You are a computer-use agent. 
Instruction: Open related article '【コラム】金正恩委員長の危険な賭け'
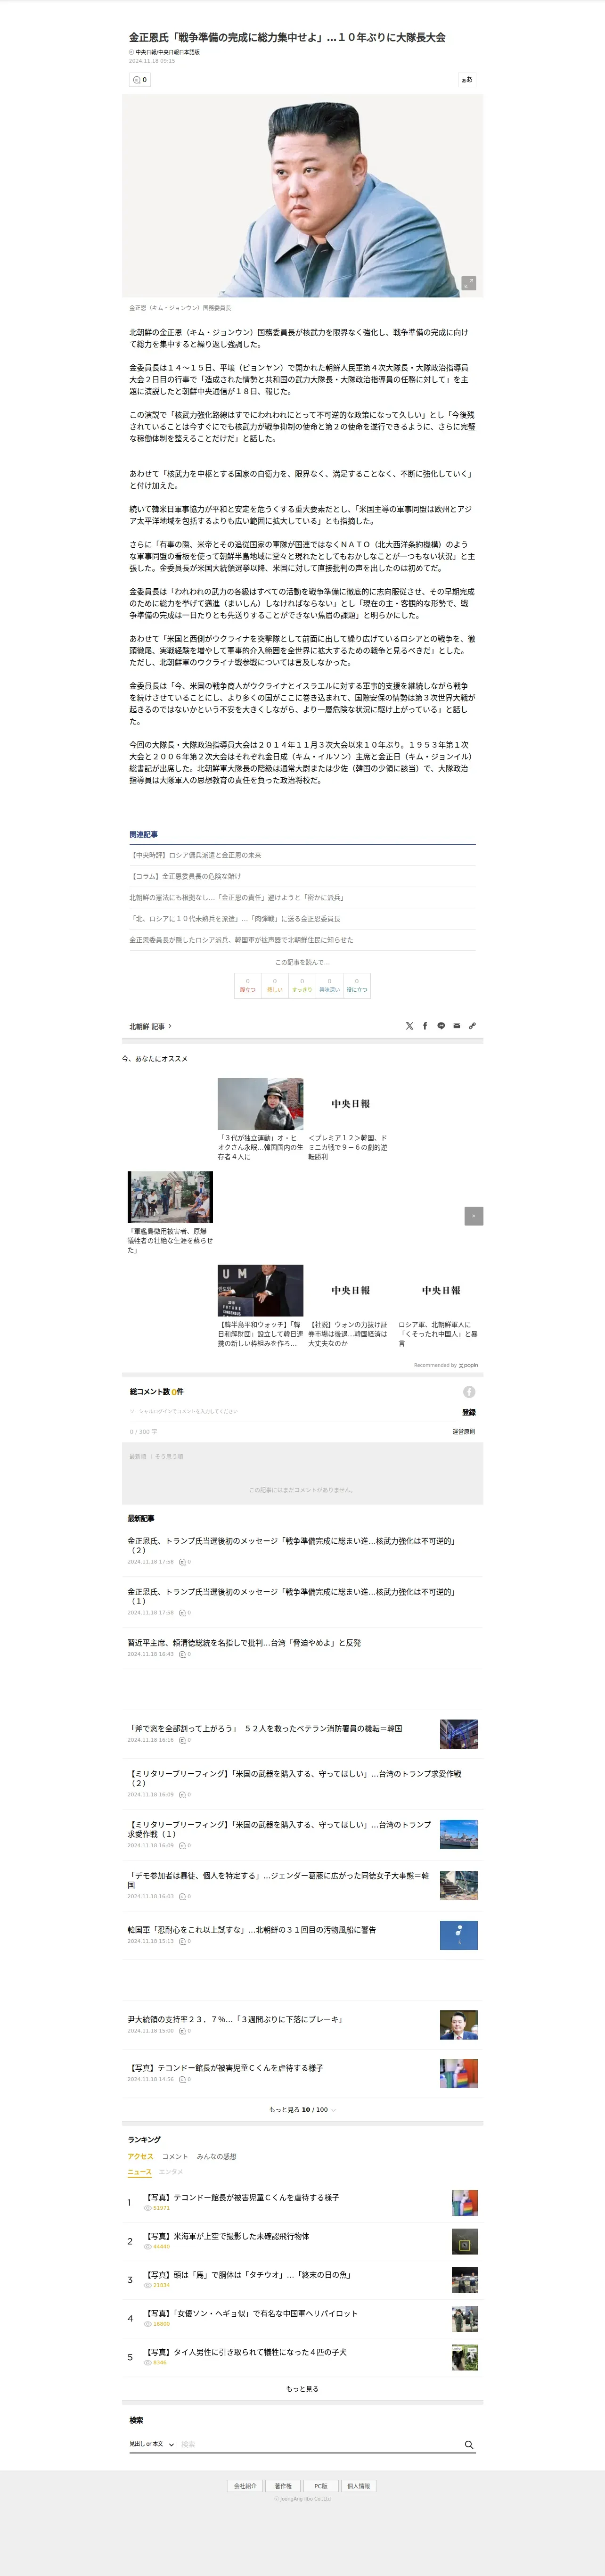pyautogui.click(x=185, y=876)
